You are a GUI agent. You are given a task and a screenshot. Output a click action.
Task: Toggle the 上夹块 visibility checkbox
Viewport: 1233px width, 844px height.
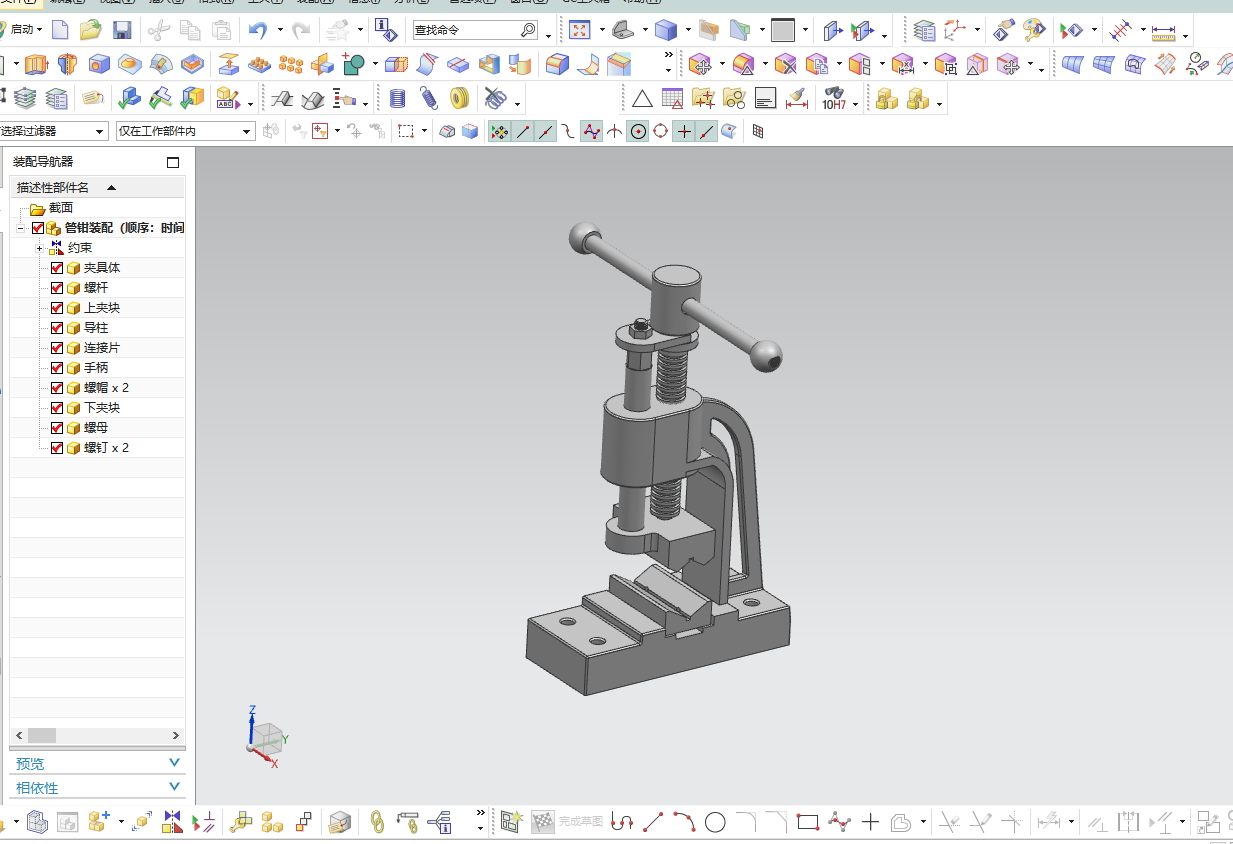tap(57, 308)
